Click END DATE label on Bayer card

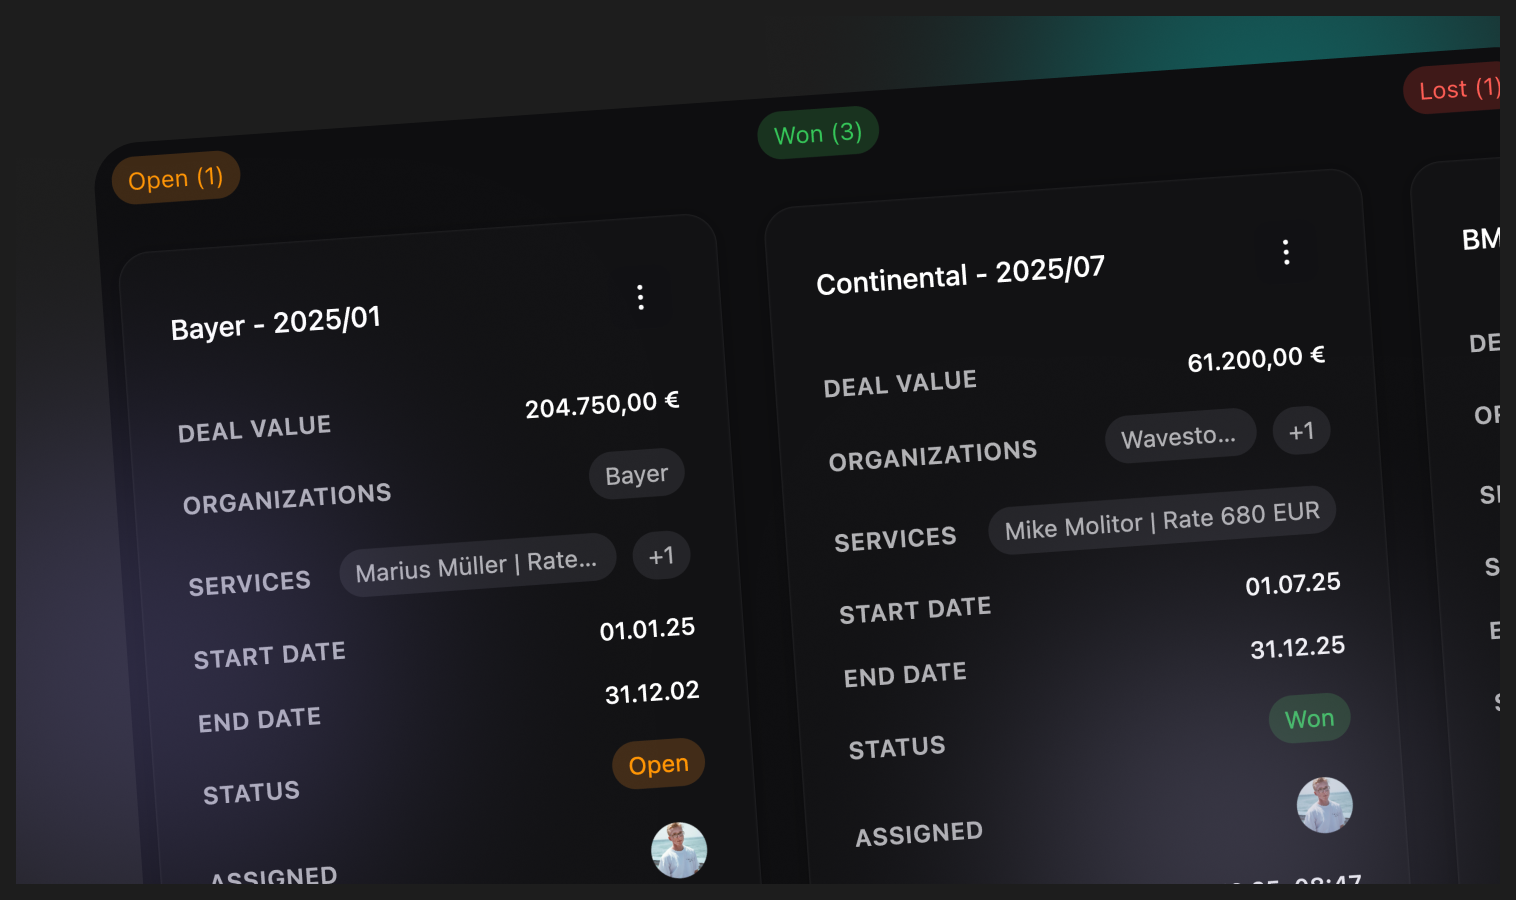pos(260,720)
